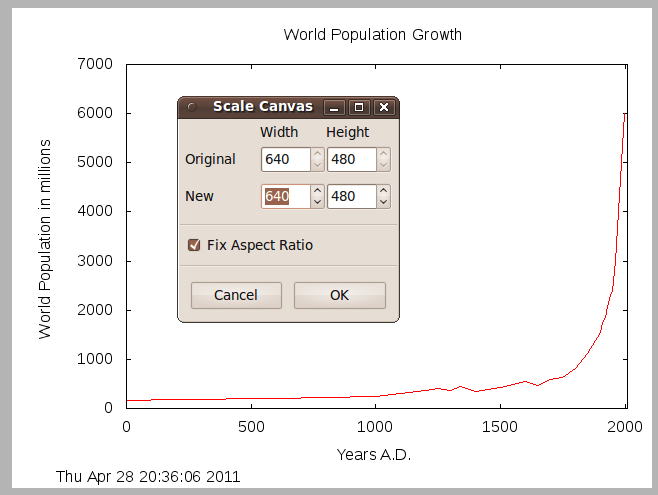Image resolution: width=658 pixels, height=495 pixels.
Task: Toggle the Fix Aspect Ratio checkbox
Action: [x=195, y=245]
